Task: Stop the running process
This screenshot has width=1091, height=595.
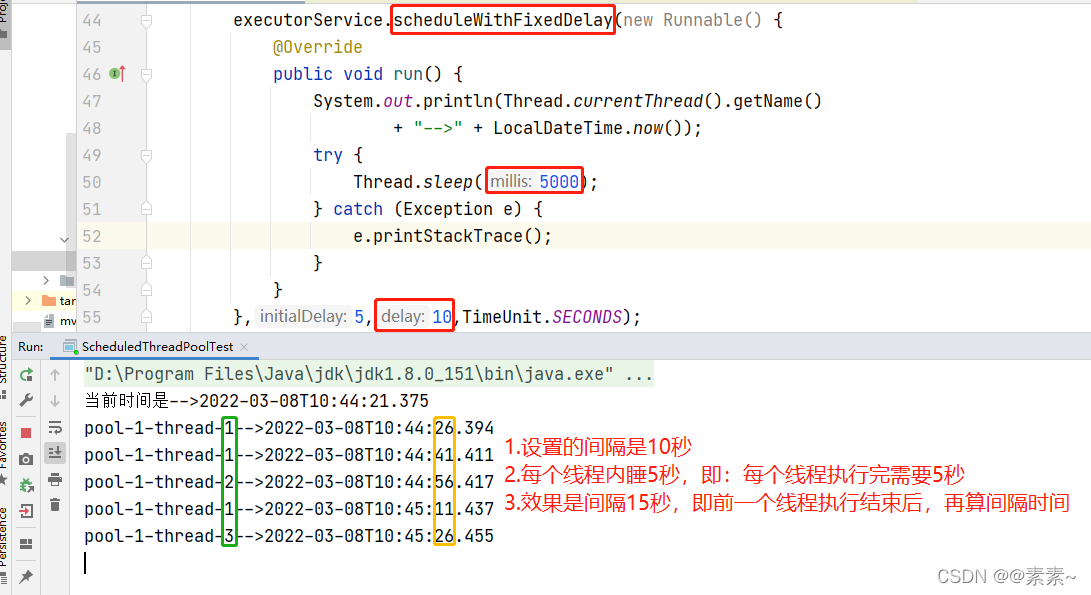Action: pyautogui.click(x=26, y=432)
